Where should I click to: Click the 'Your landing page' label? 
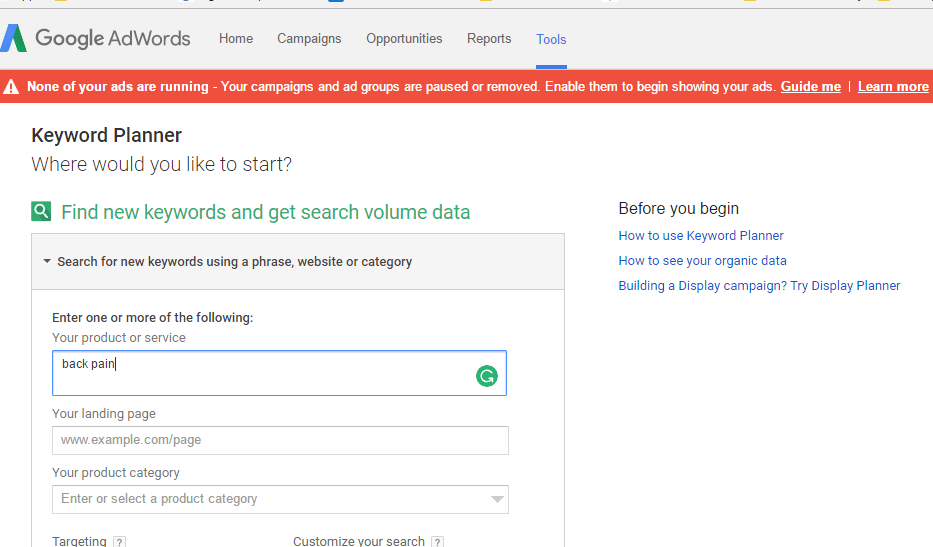(x=104, y=414)
